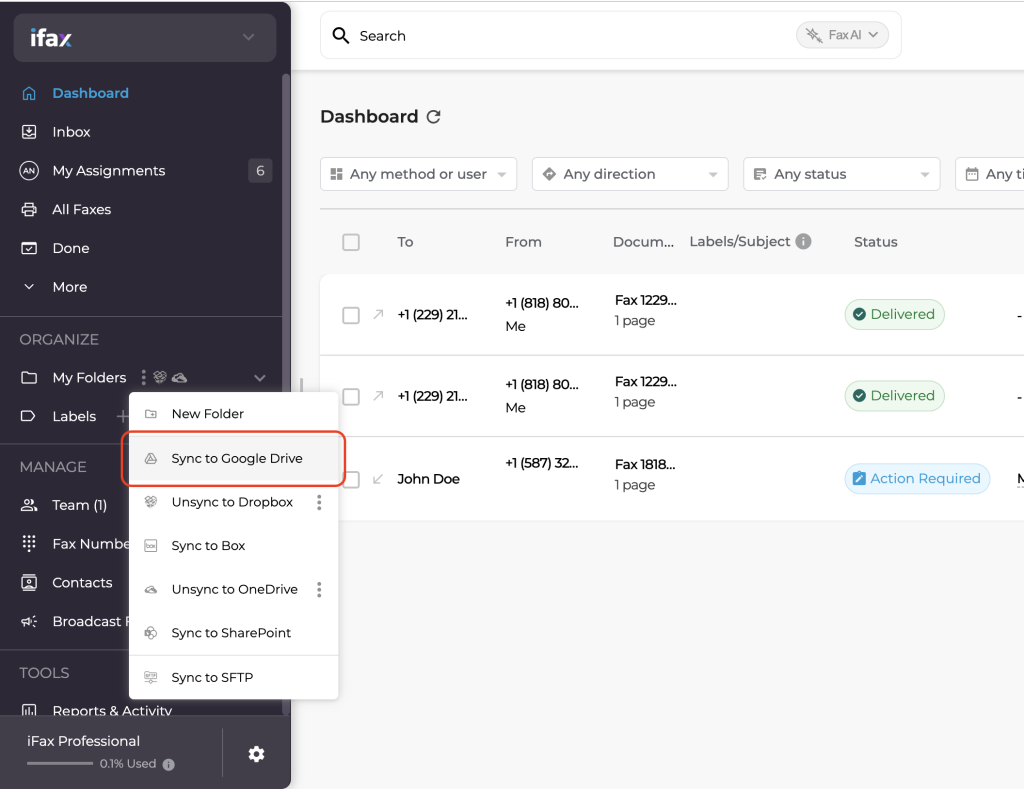Open Any direction filter dropdown

[630, 174]
